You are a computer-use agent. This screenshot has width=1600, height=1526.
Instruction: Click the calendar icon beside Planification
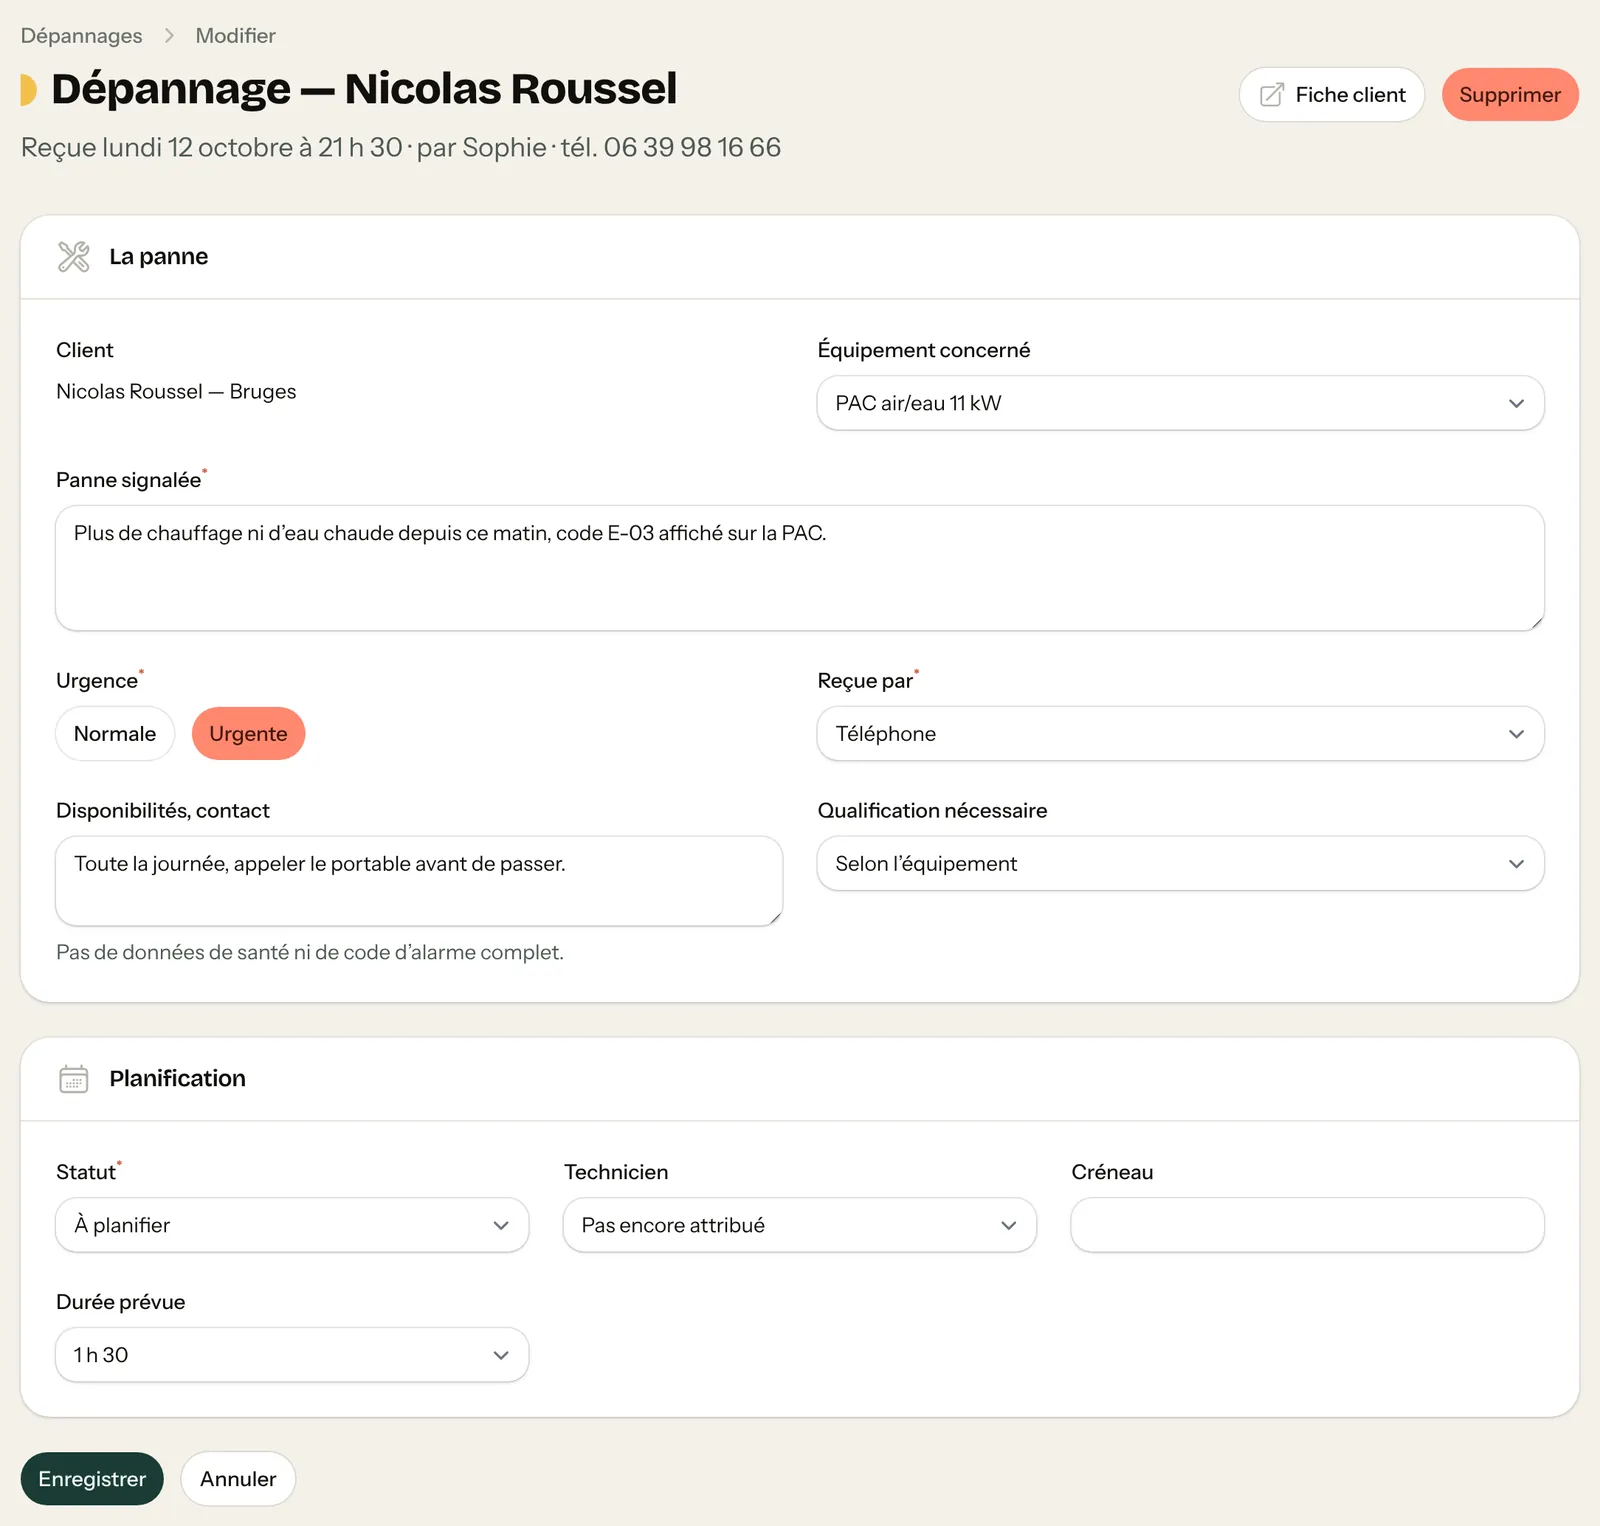pyautogui.click(x=74, y=1079)
